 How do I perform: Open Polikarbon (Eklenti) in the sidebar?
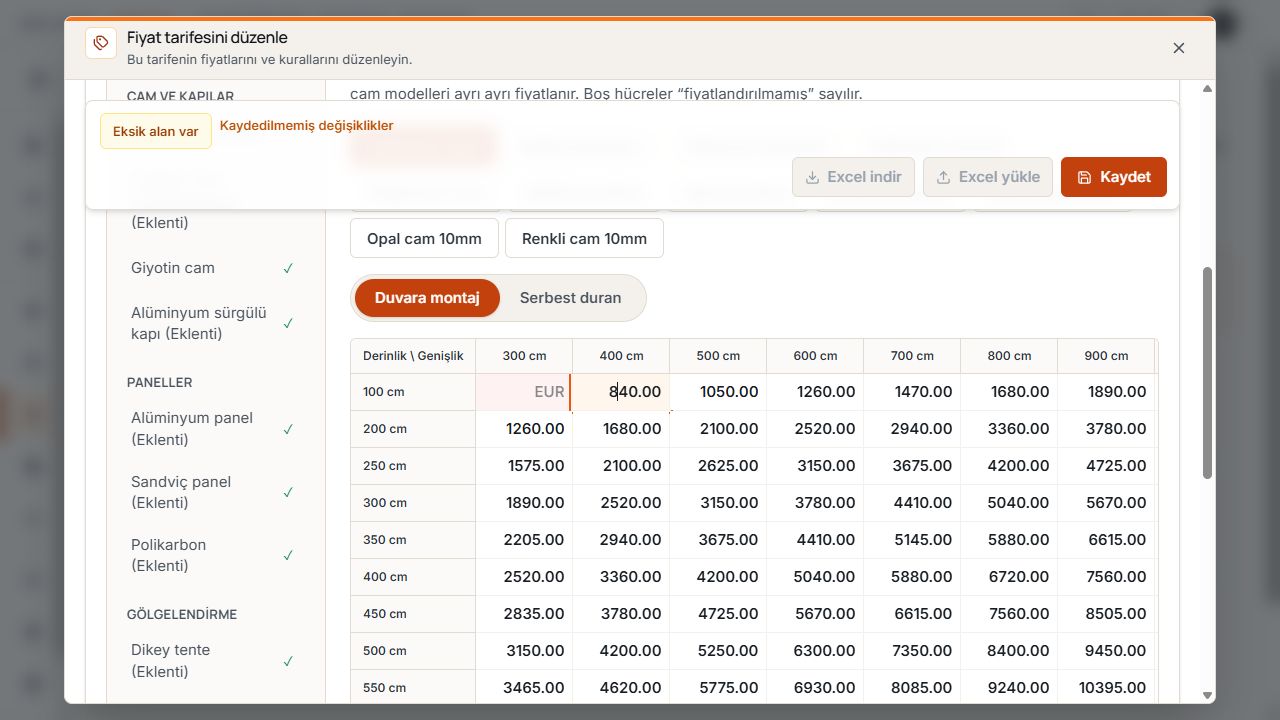(x=212, y=555)
